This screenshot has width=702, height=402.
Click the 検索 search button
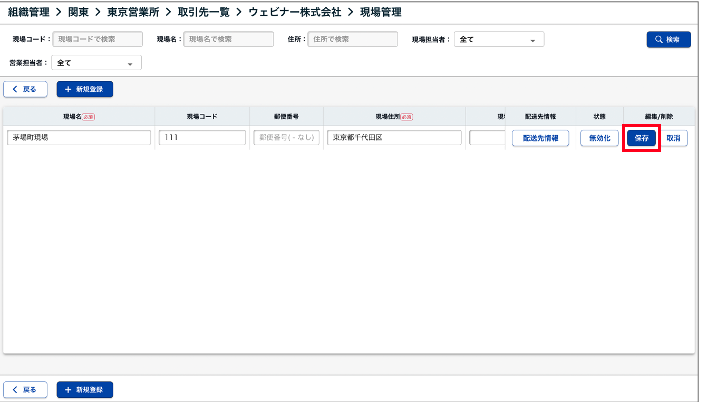point(668,40)
